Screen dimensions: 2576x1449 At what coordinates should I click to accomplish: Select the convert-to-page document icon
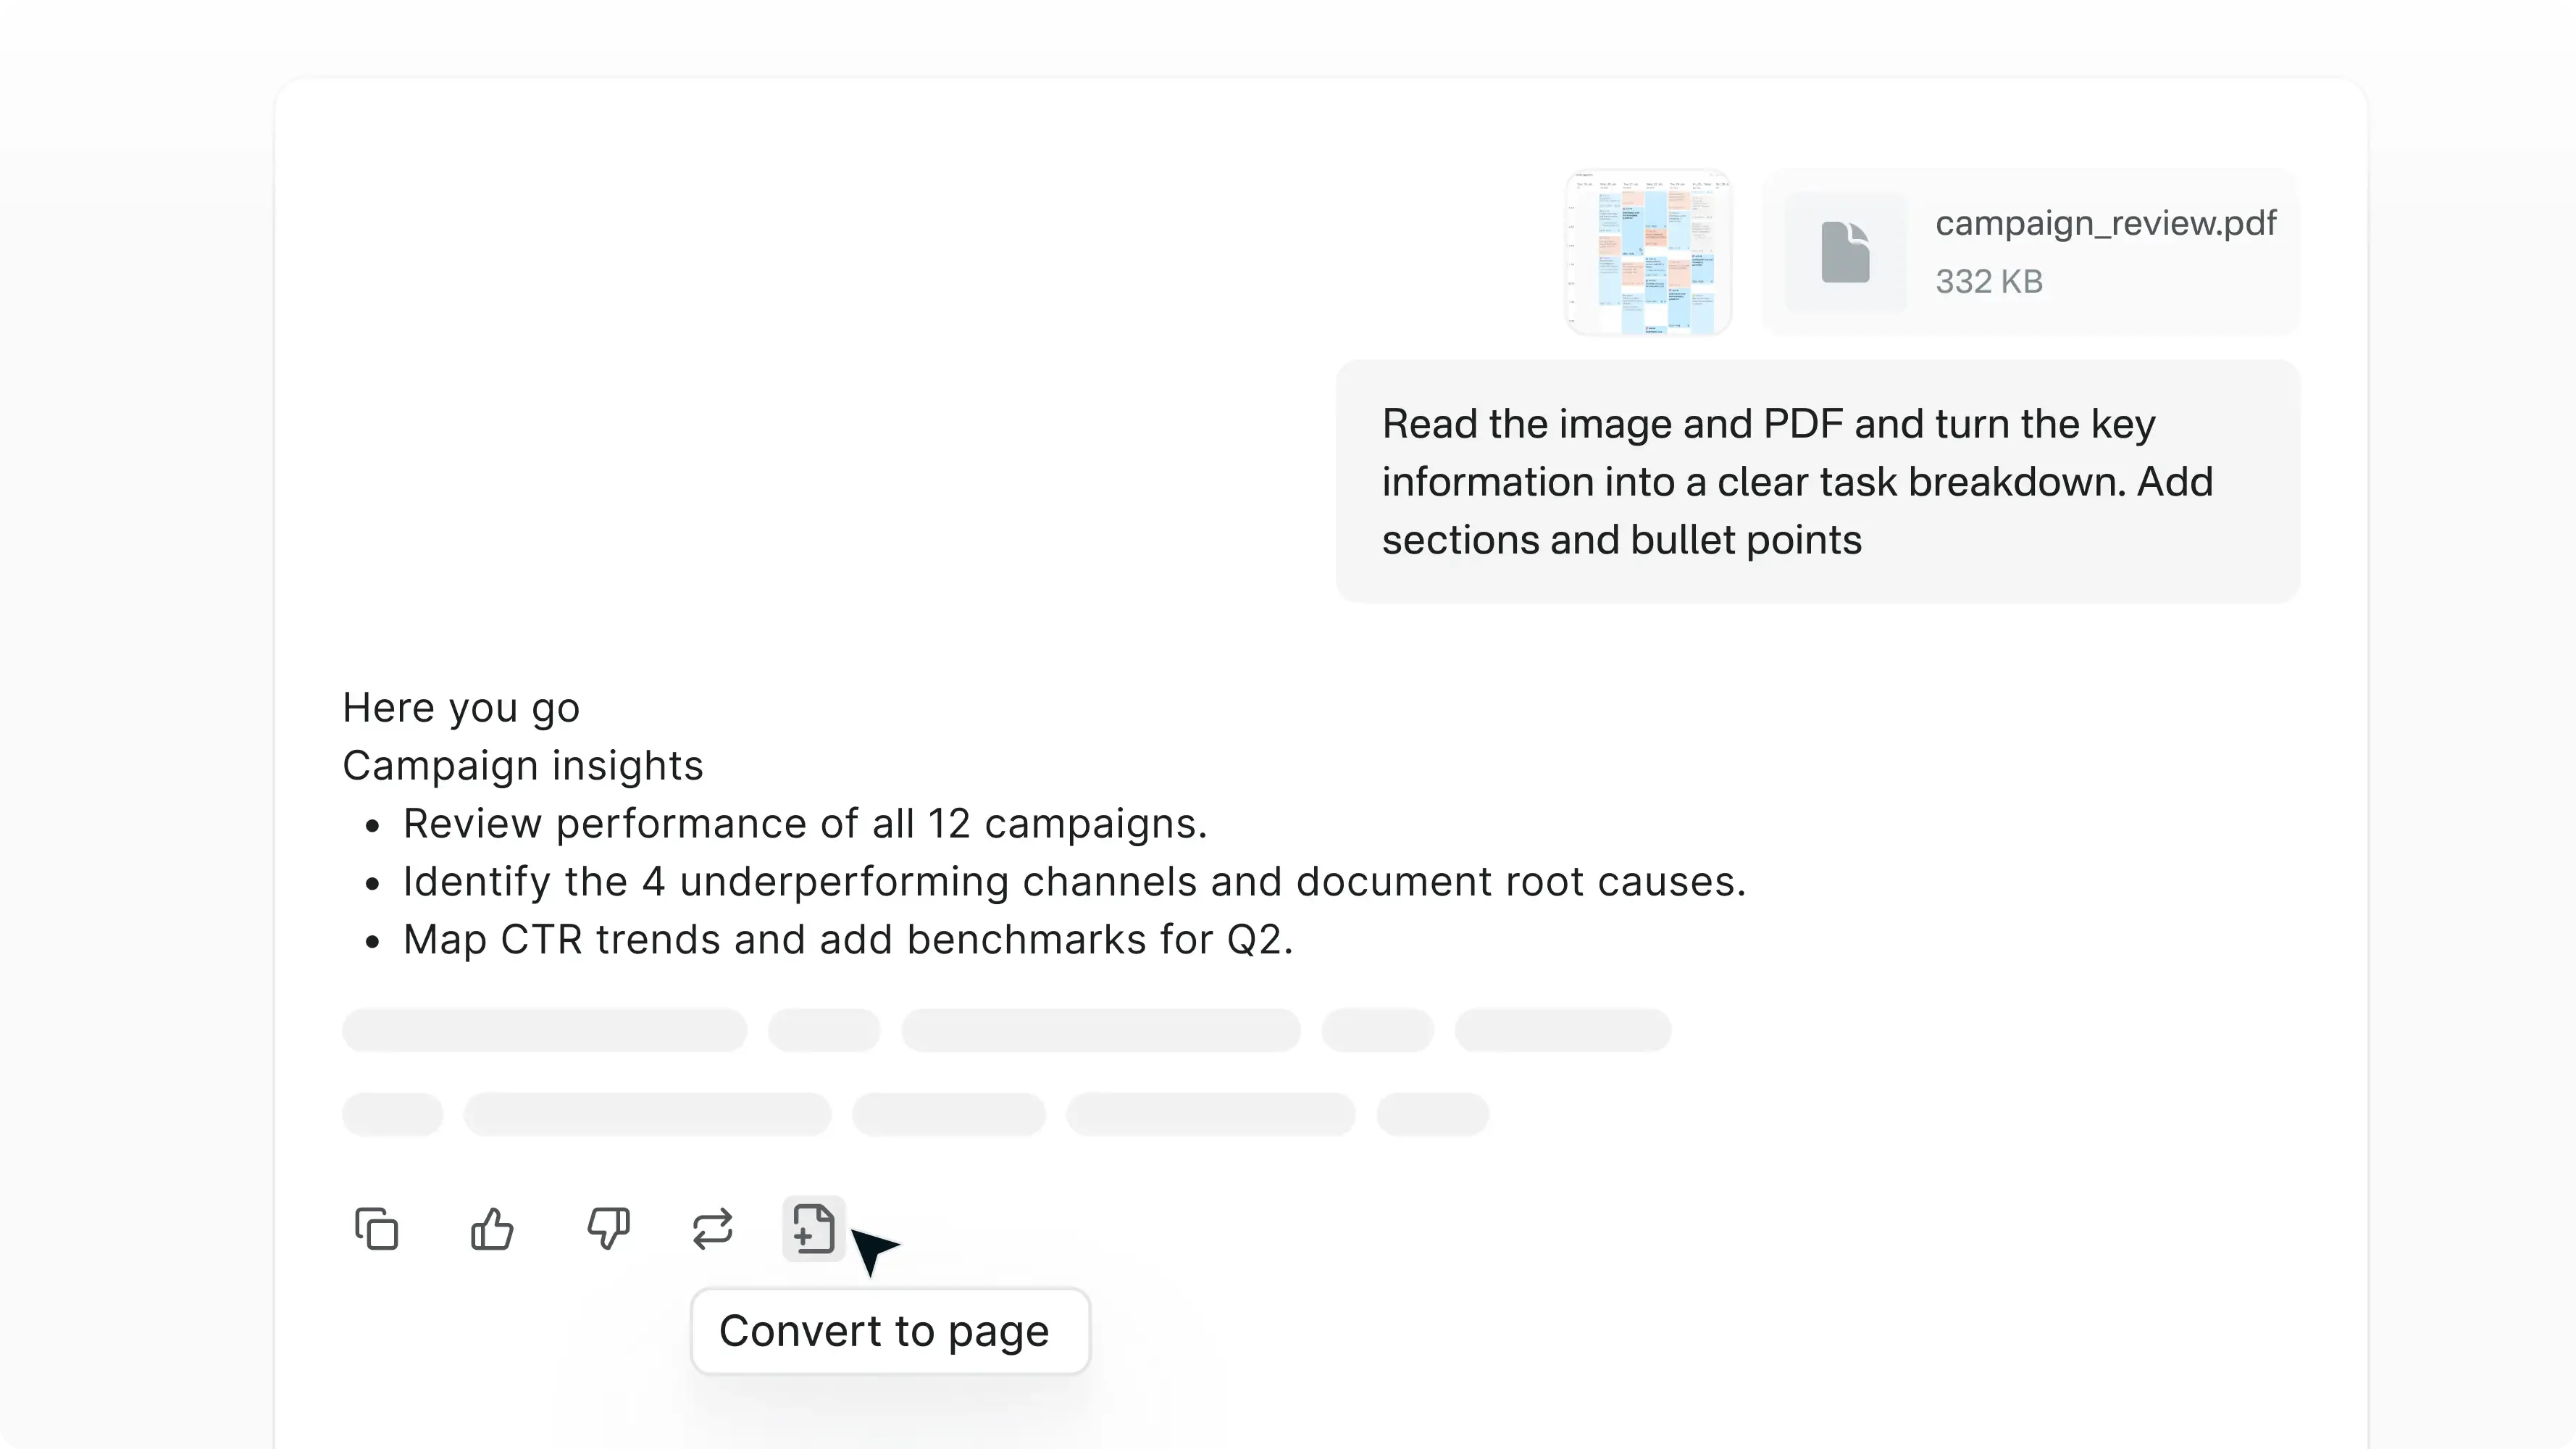[x=812, y=1228]
